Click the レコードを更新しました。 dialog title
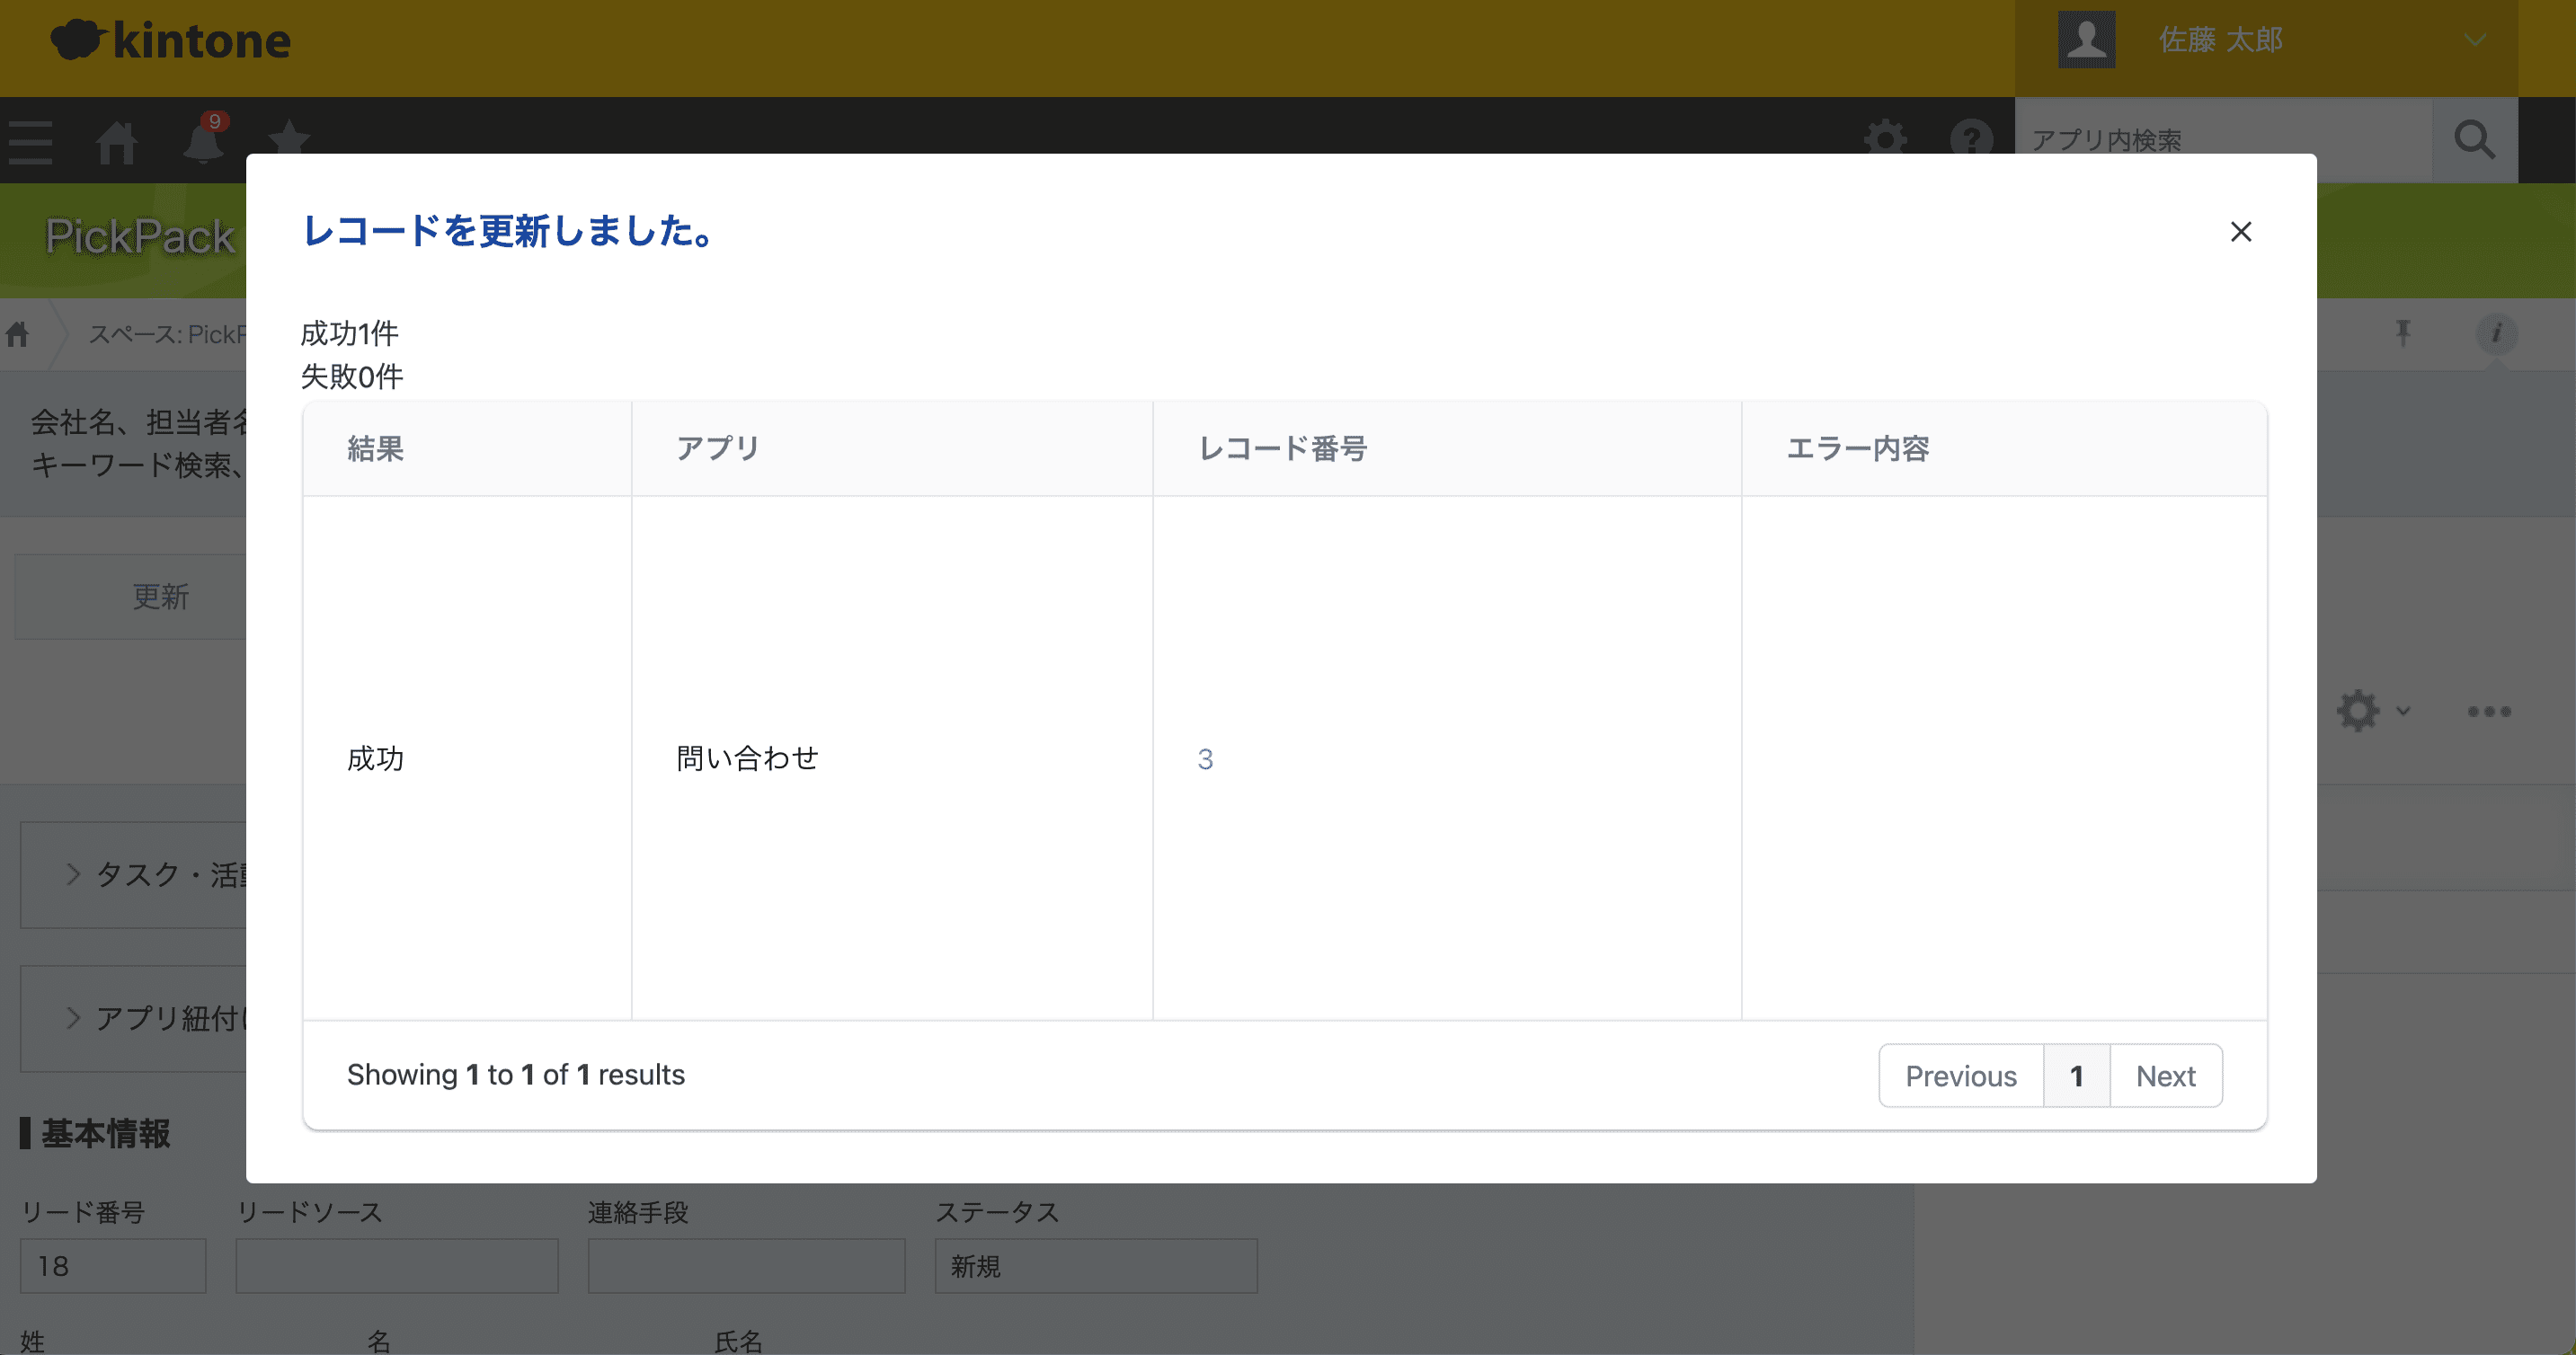2576x1355 pixels. point(509,231)
